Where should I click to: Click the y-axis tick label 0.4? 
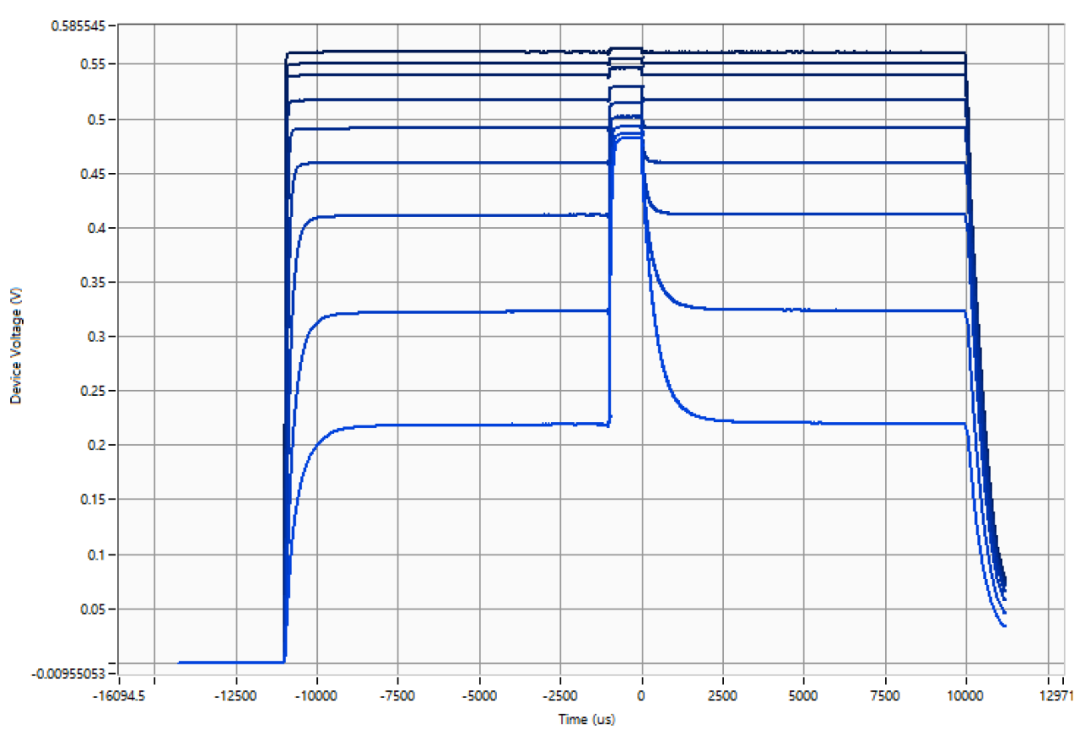click(x=96, y=228)
